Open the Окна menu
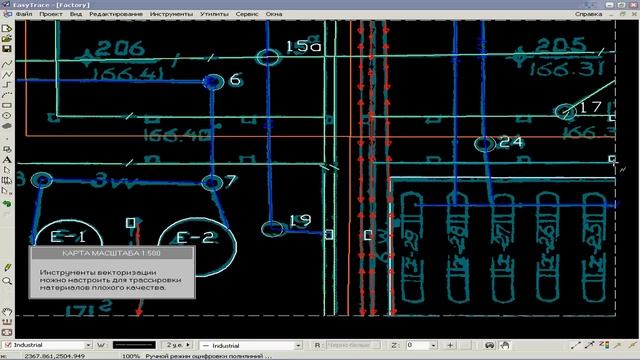Viewport: 640px width, 360px height. point(274,14)
